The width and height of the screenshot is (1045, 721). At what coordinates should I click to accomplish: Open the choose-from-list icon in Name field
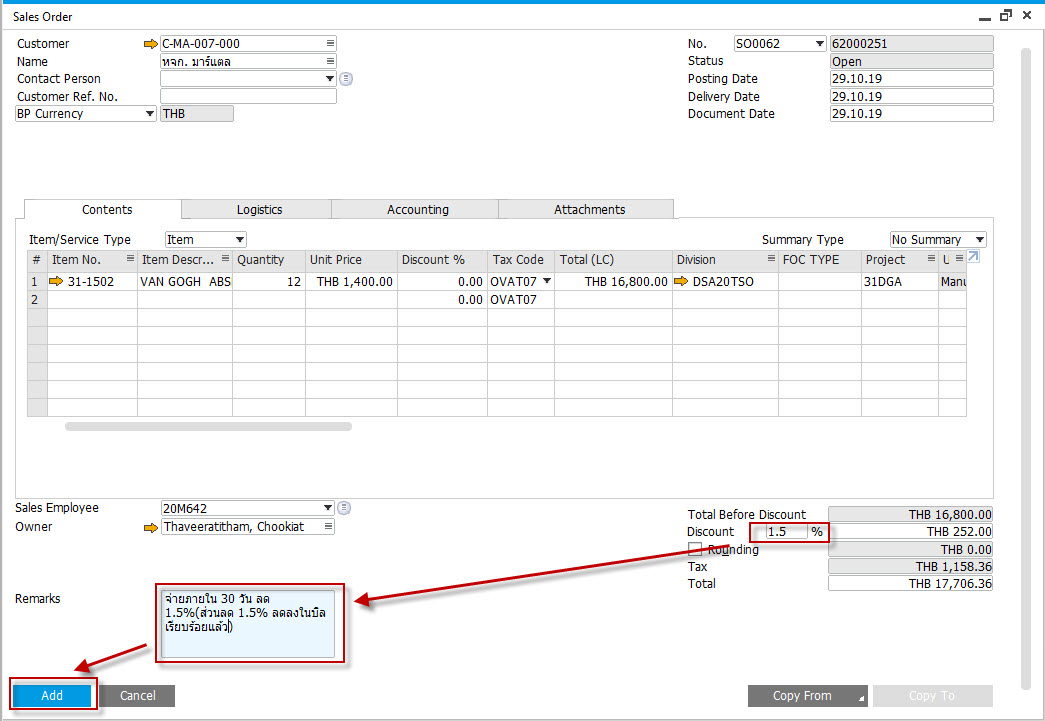(x=330, y=61)
